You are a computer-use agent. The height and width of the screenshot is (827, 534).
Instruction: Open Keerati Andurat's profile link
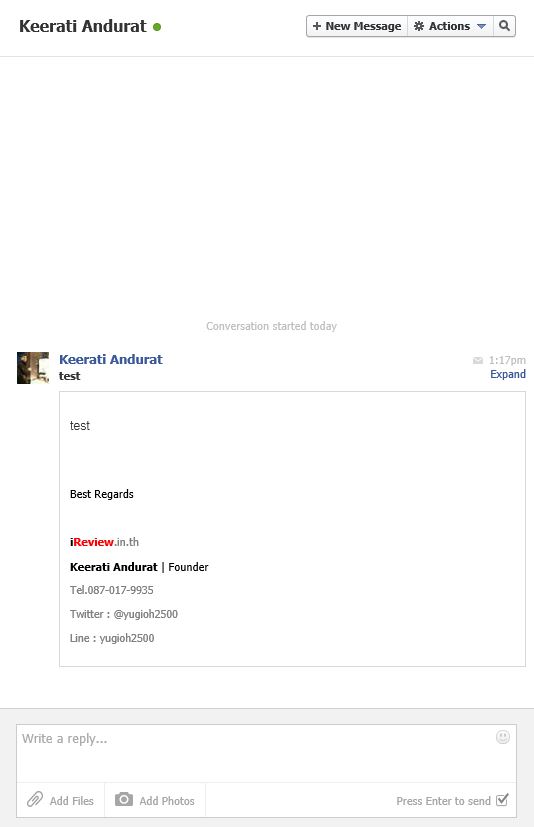tap(111, 359)
